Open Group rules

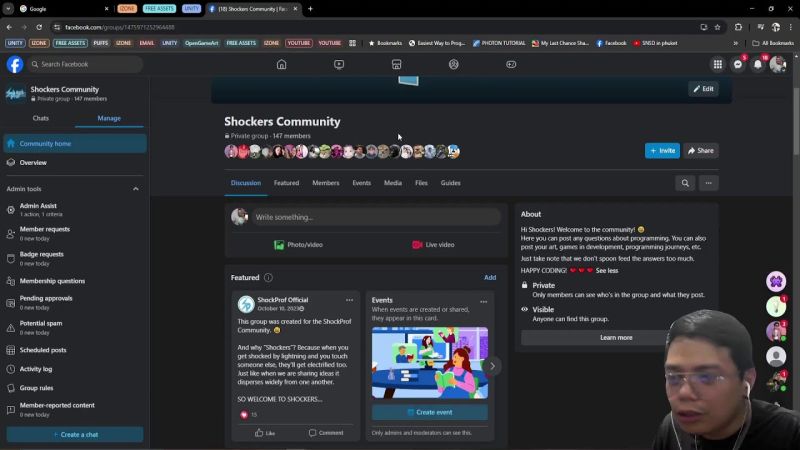pyautogui.click(x=75, y=388)
